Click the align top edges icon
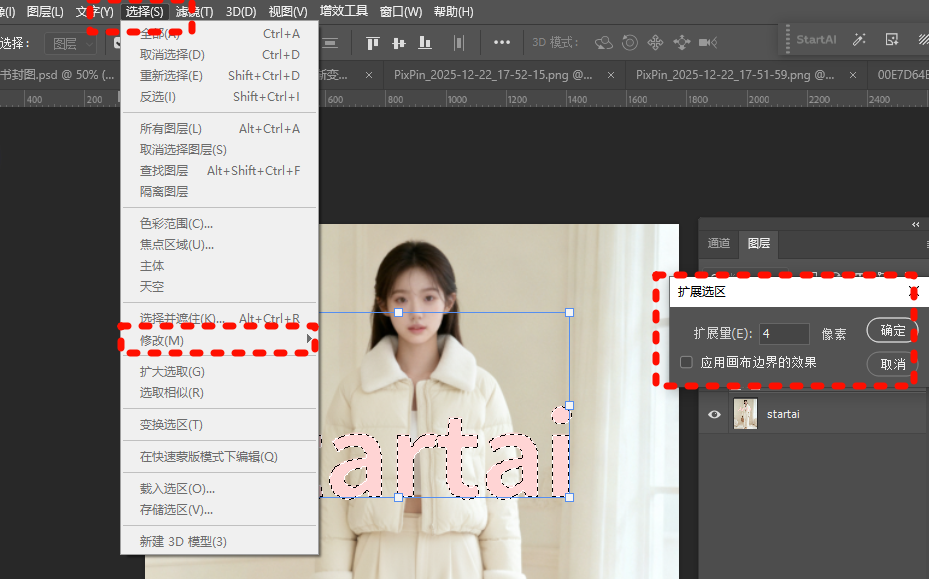 pos(373,43)
